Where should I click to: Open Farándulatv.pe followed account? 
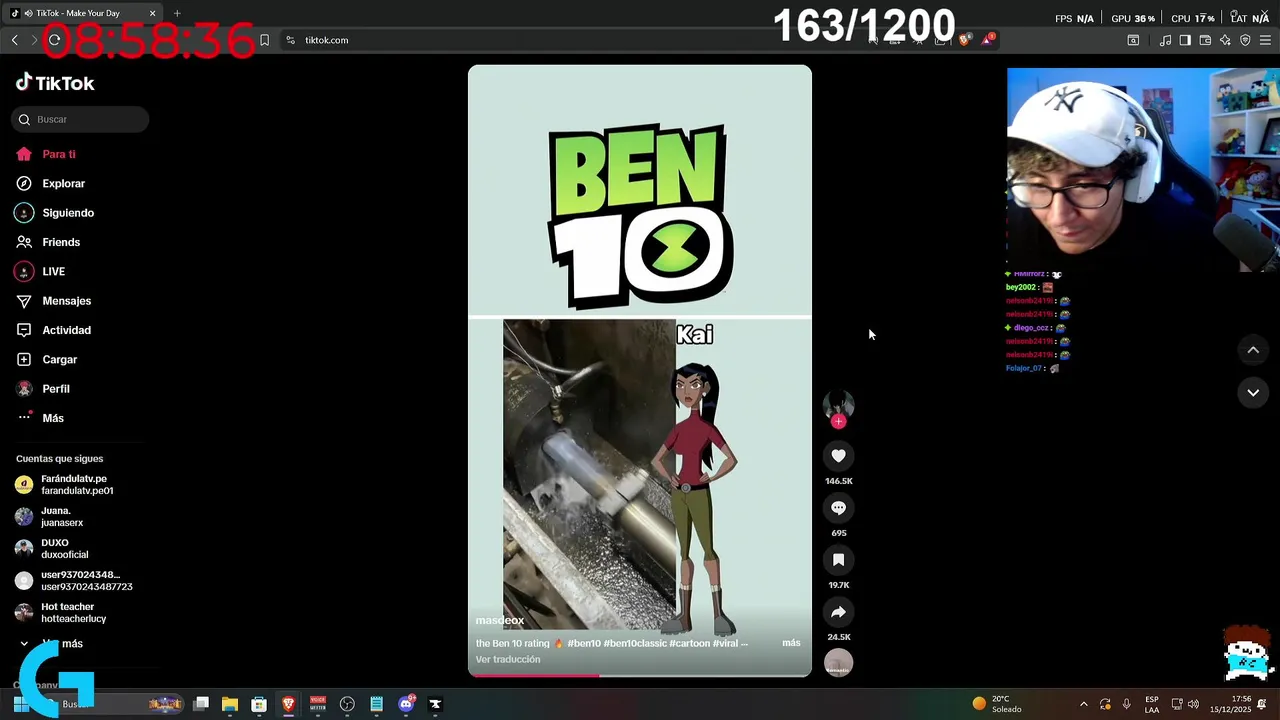(65, 485)
